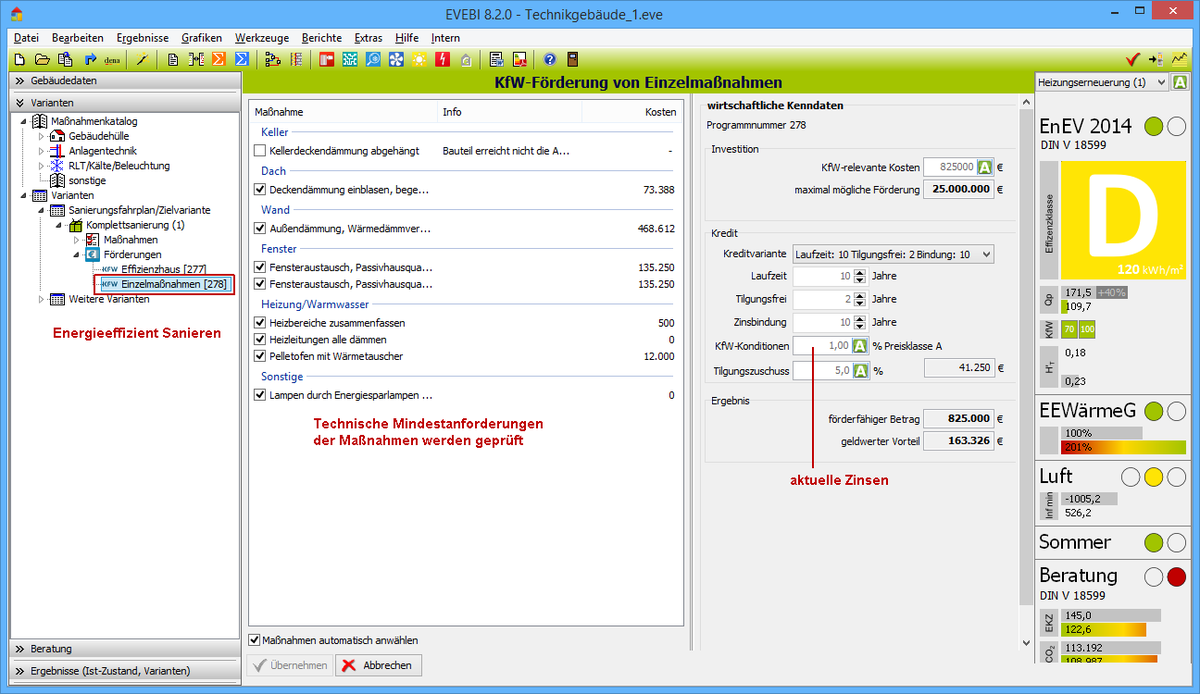Open the Werkzeuge menu
The width and height of the screenshot is (1200, 694).
260,37
